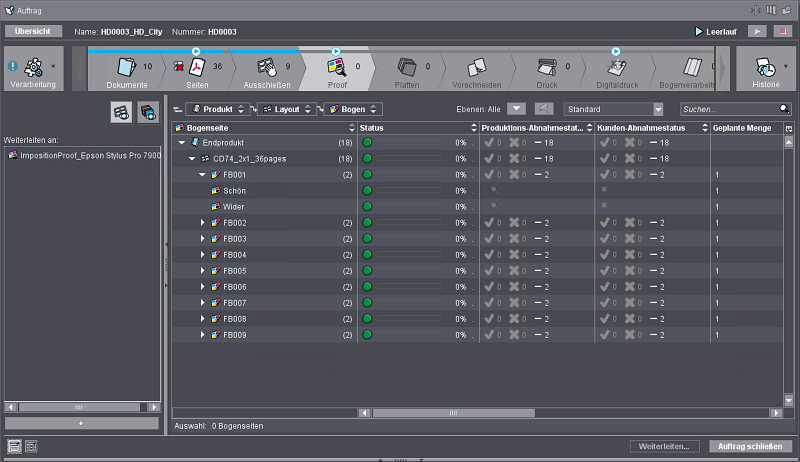Switch to the Proof tab
Image resolution: width=800 pixels, height=462 pixels.
click(x=337, y=70)
